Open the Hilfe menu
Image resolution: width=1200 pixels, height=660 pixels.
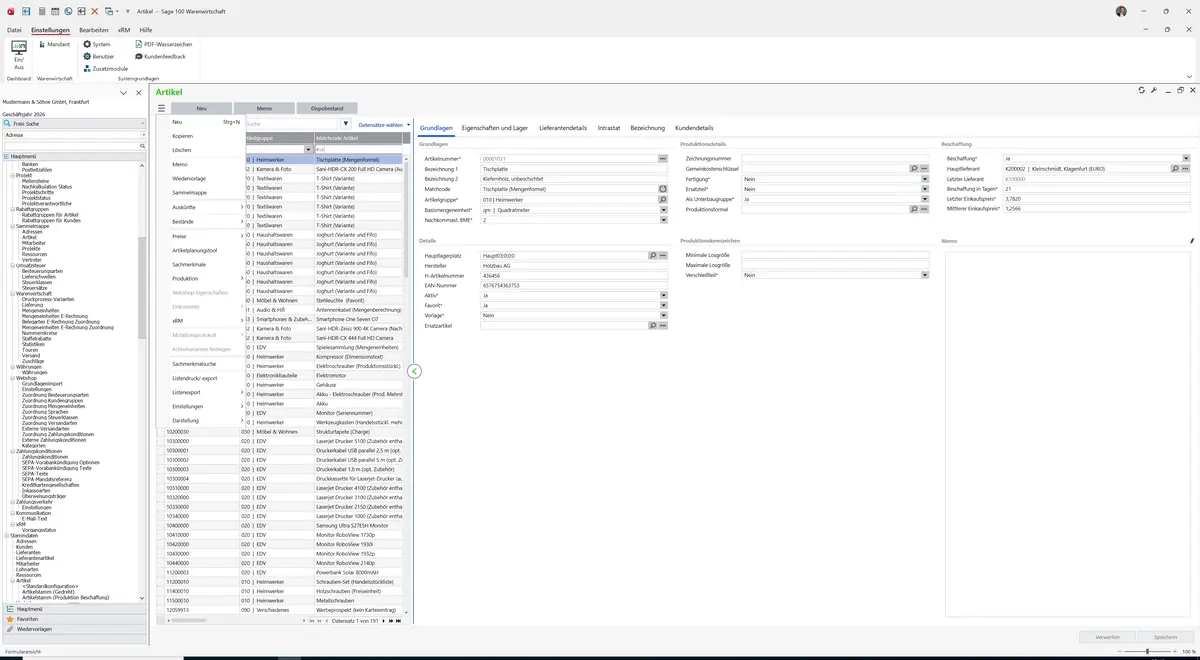pyautogui.click(x=146, y=30)
